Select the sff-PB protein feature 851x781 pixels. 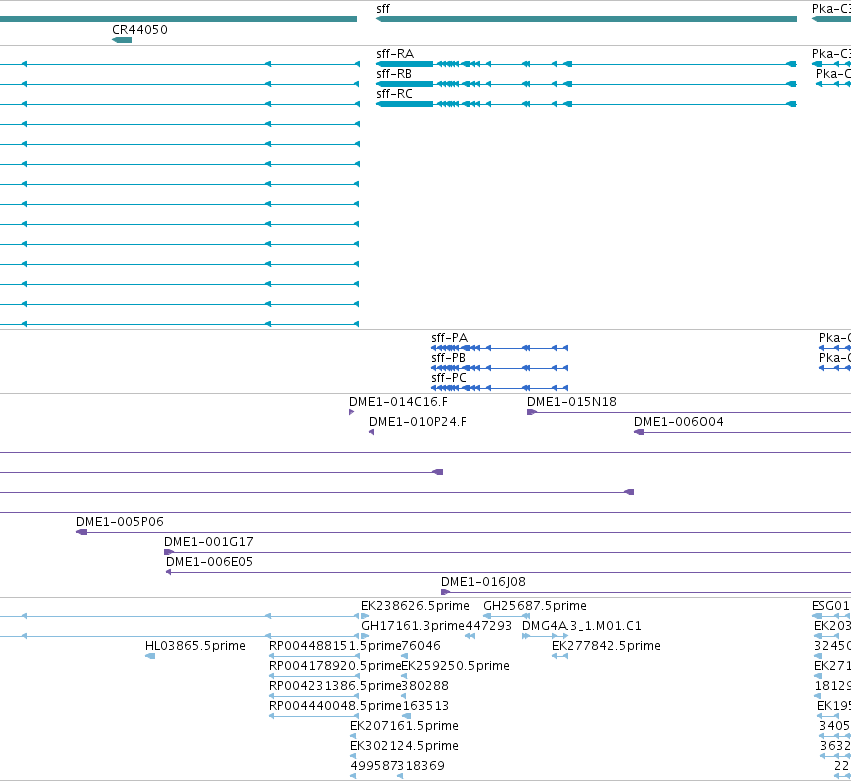[499, 368]
